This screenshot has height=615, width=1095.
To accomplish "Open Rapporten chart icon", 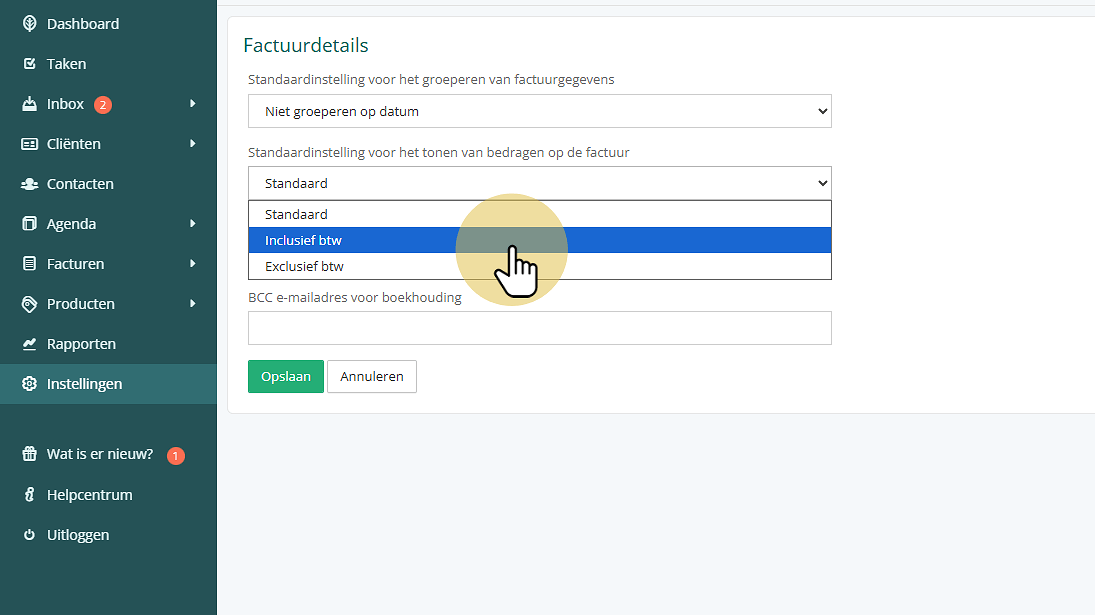I will pos(29,343).
